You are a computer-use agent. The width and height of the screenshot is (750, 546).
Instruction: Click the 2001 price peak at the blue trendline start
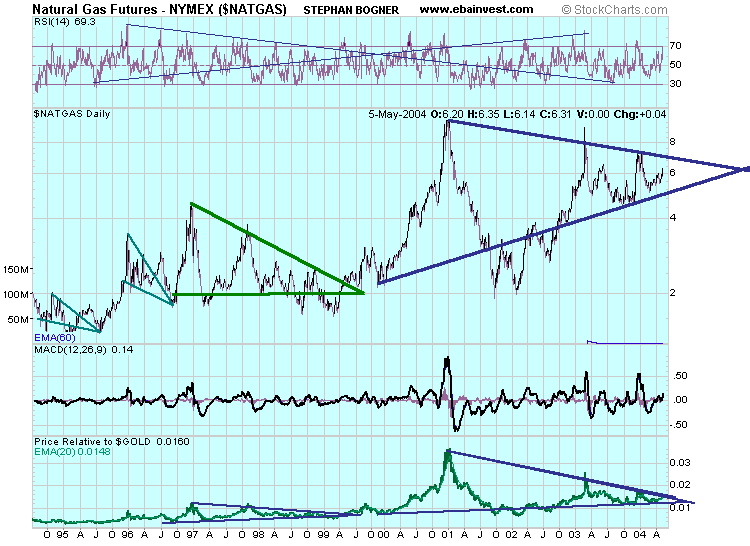(x=448, y=121)
